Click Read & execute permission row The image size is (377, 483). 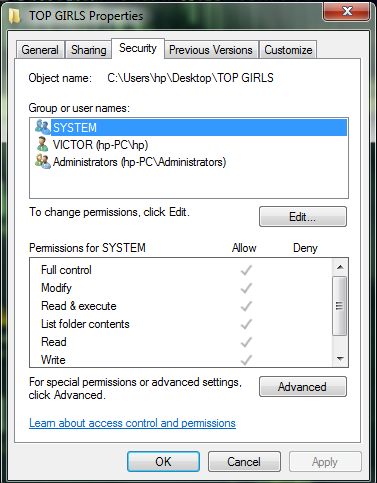point(181,306)
